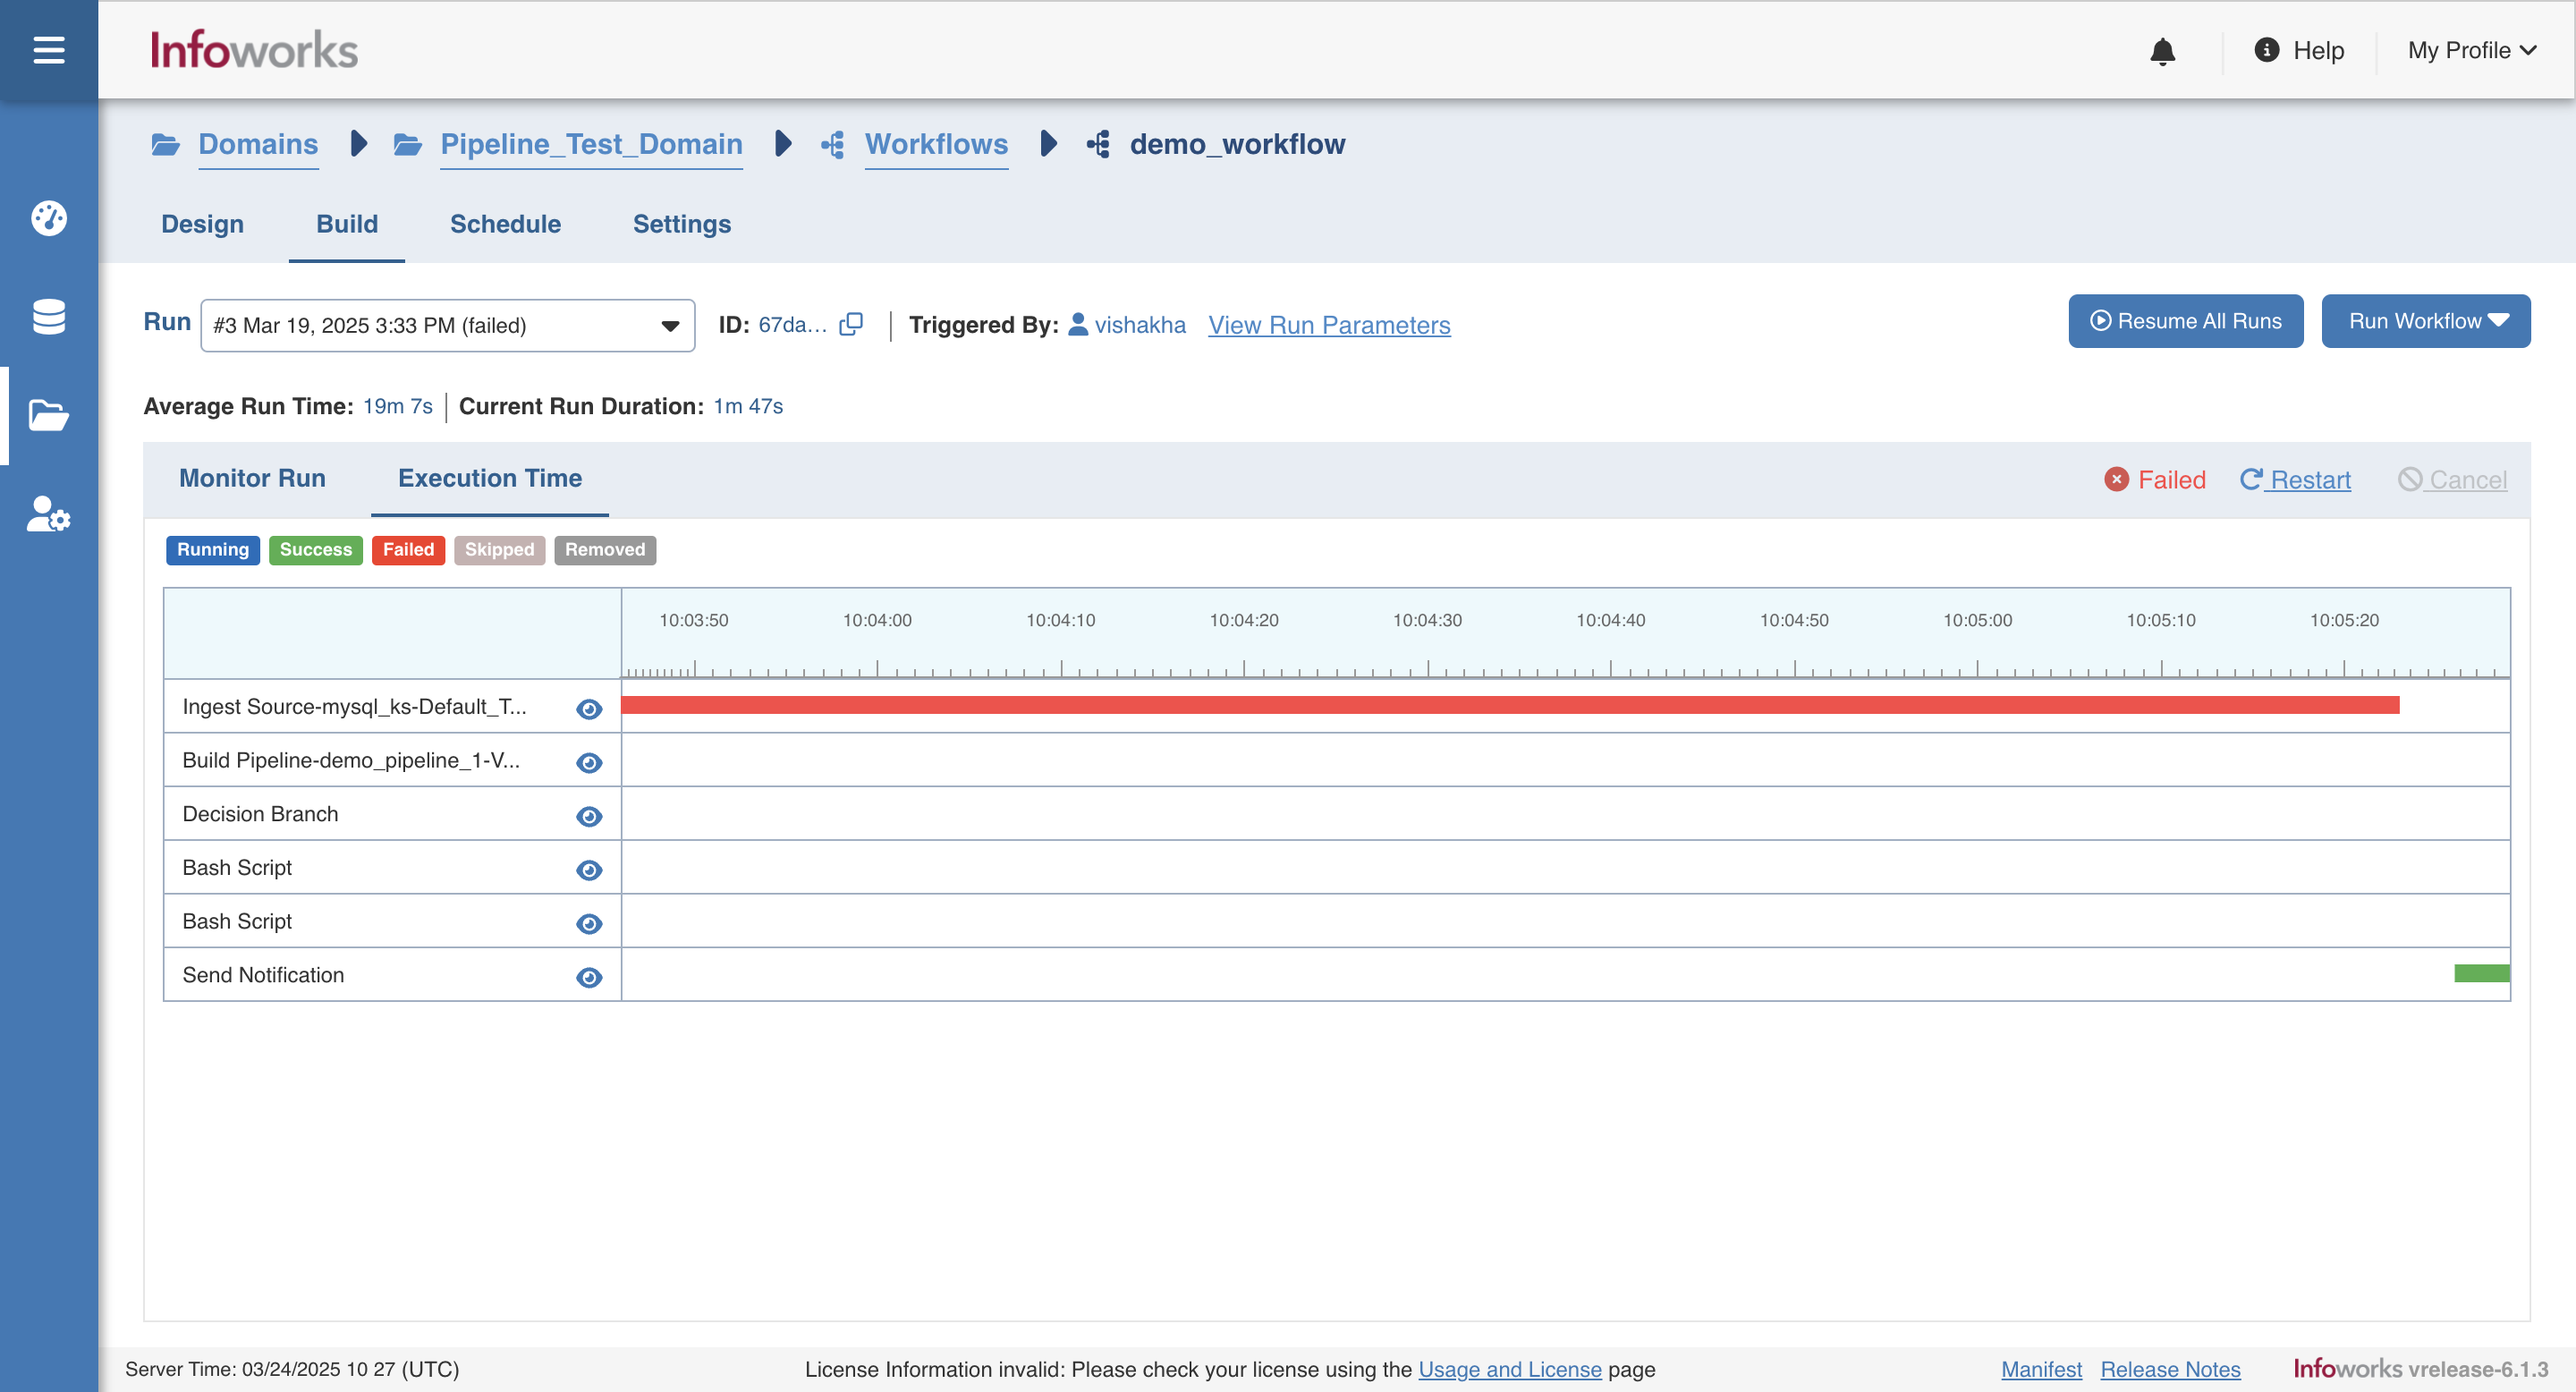Click the Restart link
Image resolution: width=2576 pixels, height=1392 pixels.
[2310, 480]
